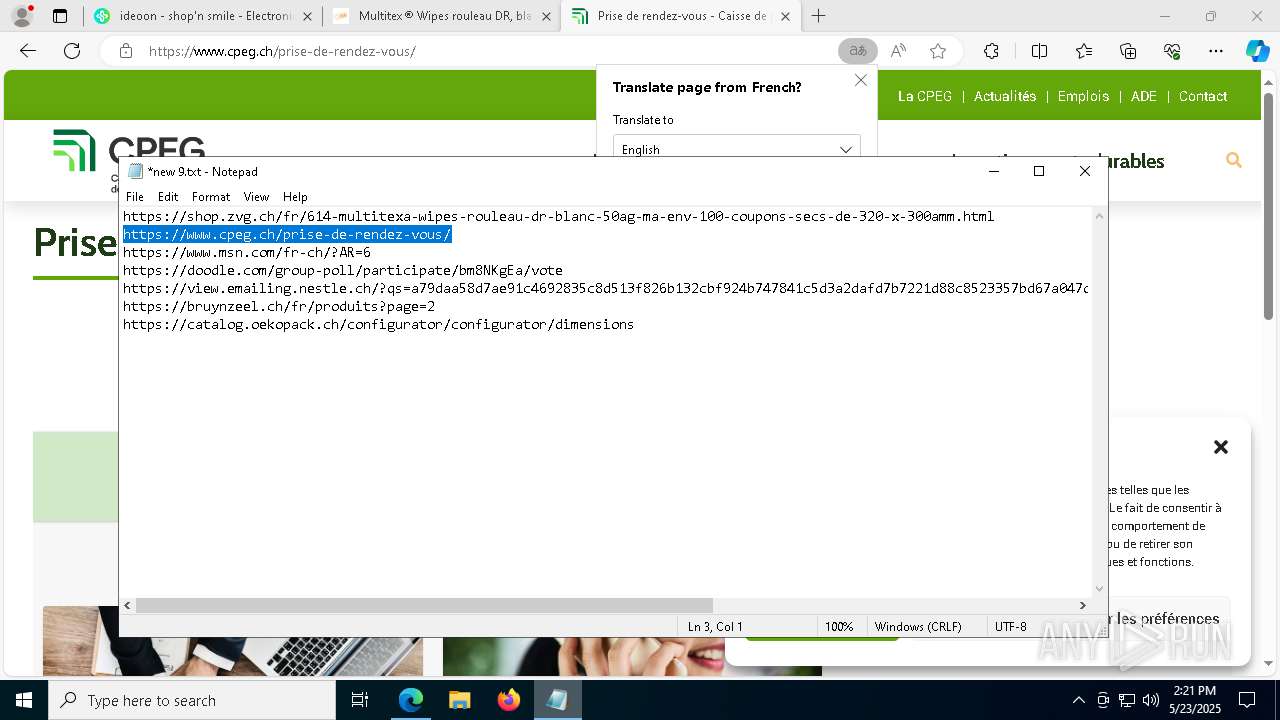Open the Windows Start menu
Image resolution: width=1280 pixels, height=720 pixels.
(x=24, y=700)
